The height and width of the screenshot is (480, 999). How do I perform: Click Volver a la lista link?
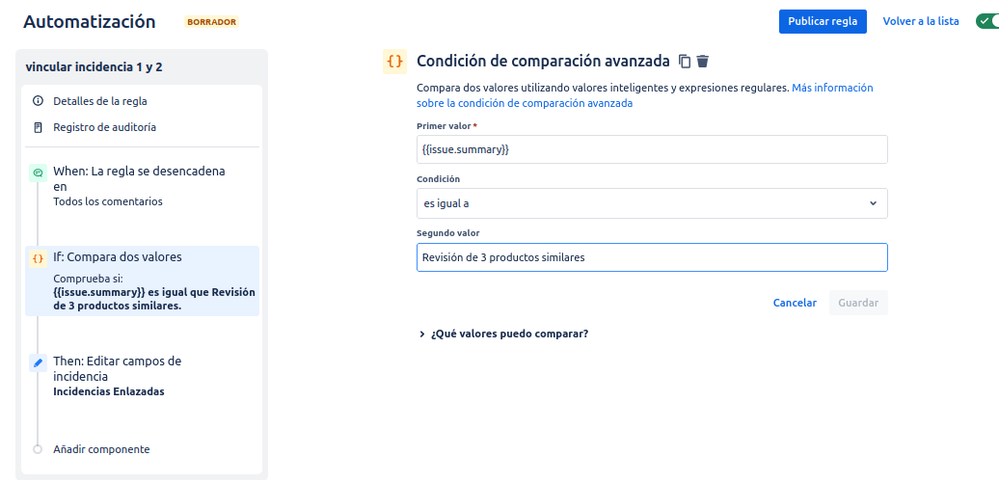[921, 21]
